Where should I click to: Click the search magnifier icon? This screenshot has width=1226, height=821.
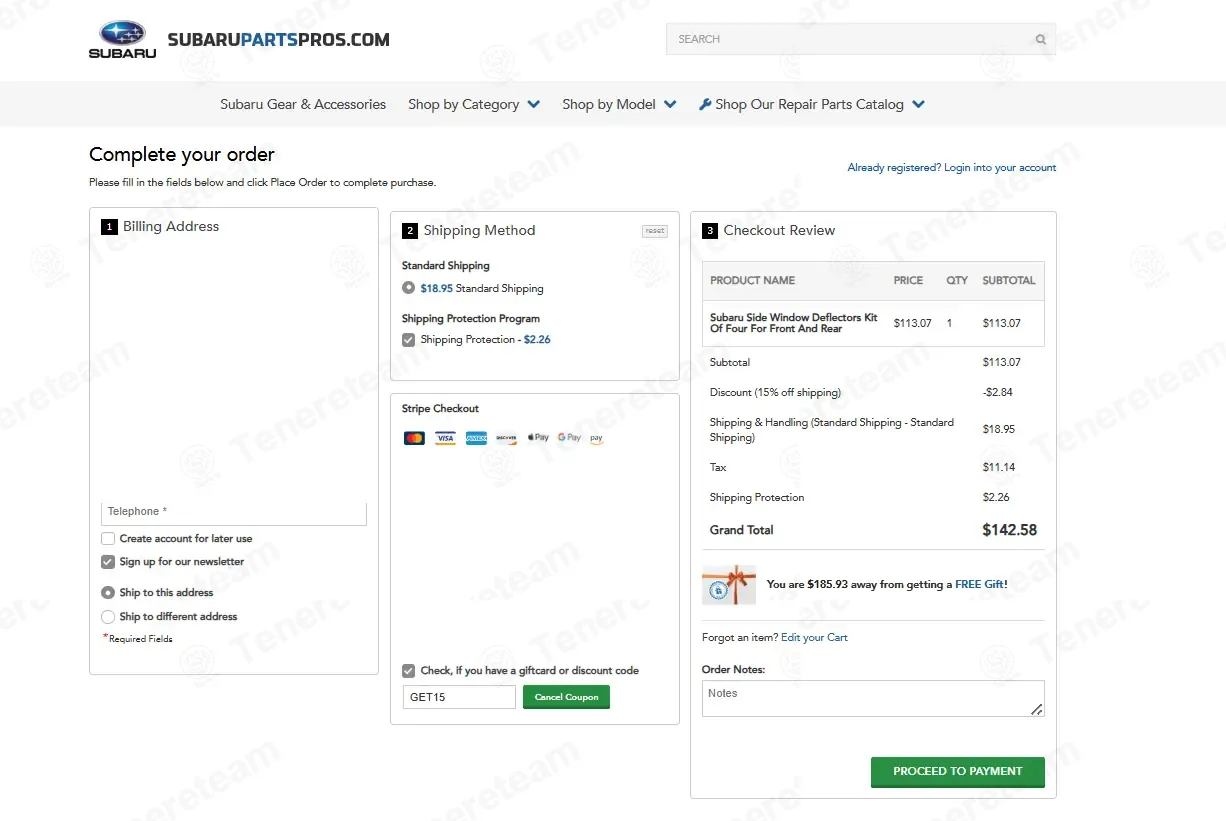tap(1041, 40)
